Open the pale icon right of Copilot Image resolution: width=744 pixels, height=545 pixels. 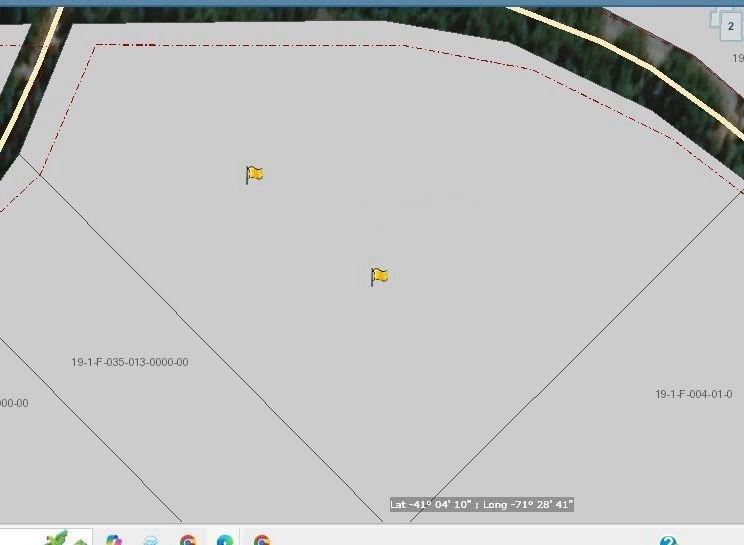tap(150, 540)
